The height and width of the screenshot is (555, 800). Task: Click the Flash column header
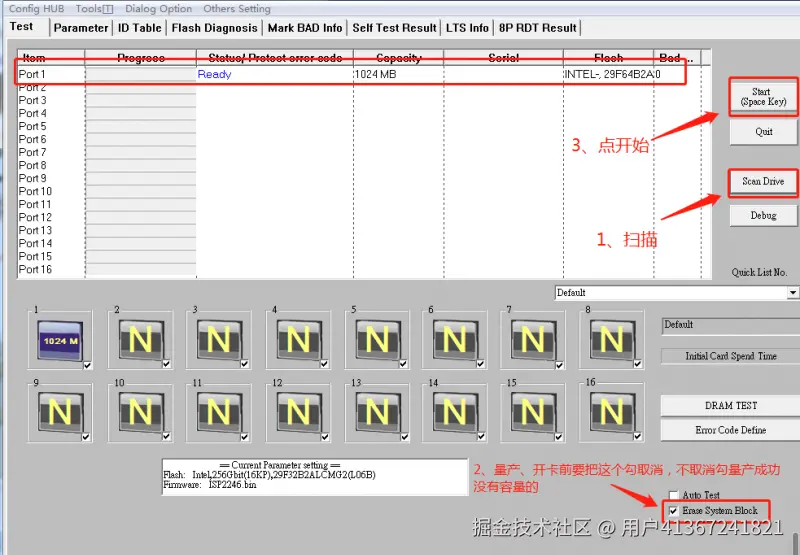pyautogui.click(x=608, y=58)
